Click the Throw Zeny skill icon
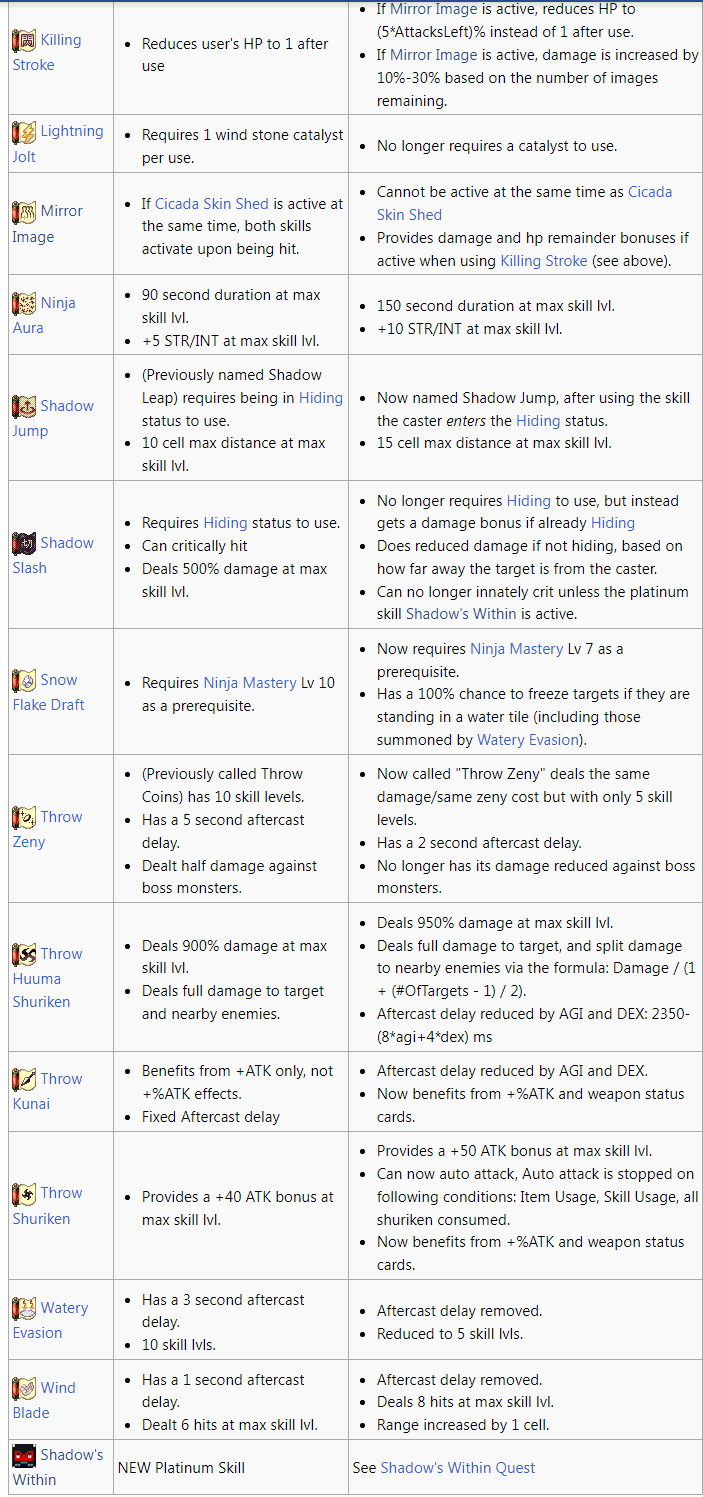The height and width of the screenshot is (1497, 703). coord(24,817)
